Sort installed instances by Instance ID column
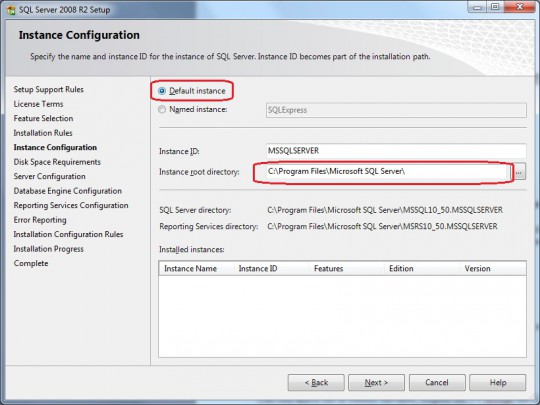The width and height of the screenshot is (540, 405). (x=272, y=269)
